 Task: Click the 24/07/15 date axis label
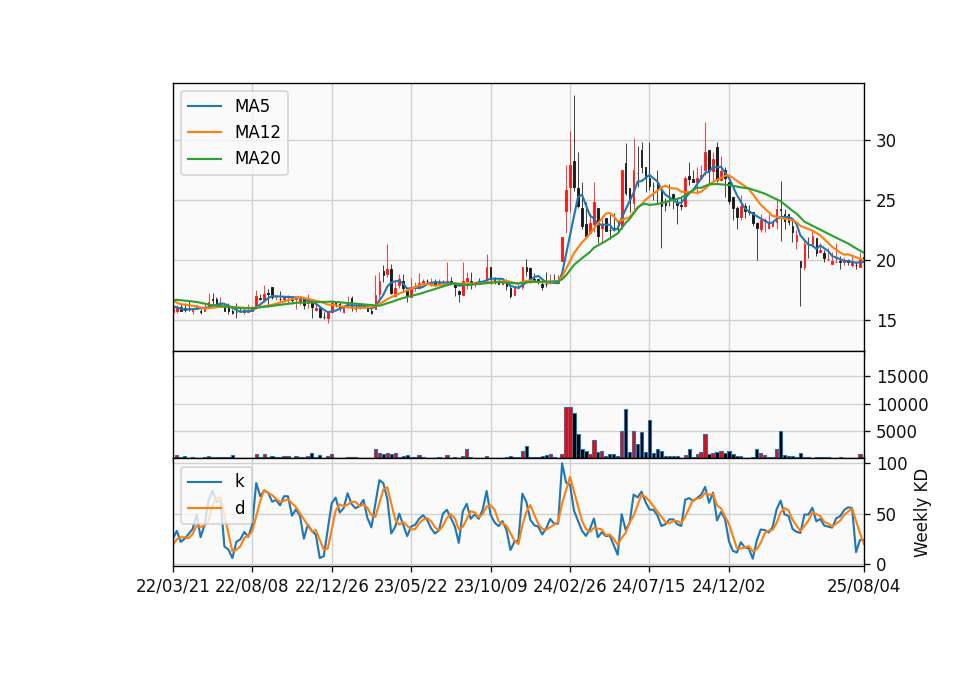point(649,586)
